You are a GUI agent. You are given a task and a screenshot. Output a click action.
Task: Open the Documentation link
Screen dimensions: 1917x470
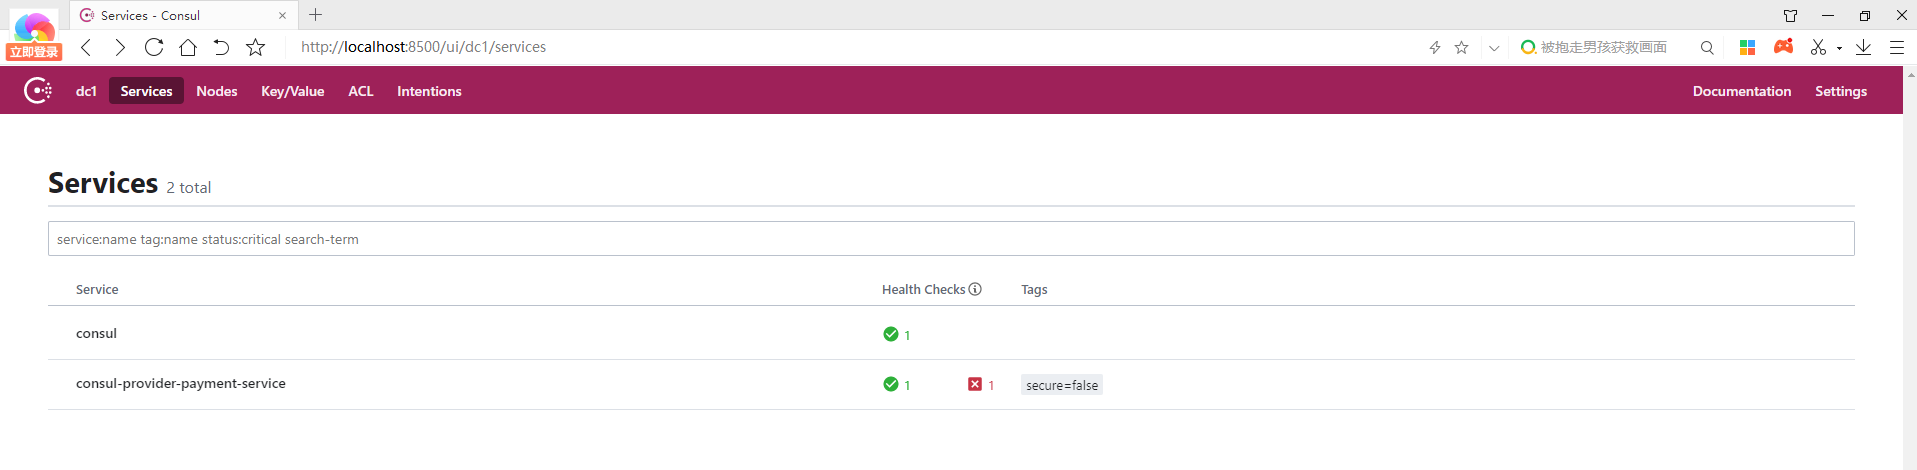pyautogui.click(x=1742, y=91)
